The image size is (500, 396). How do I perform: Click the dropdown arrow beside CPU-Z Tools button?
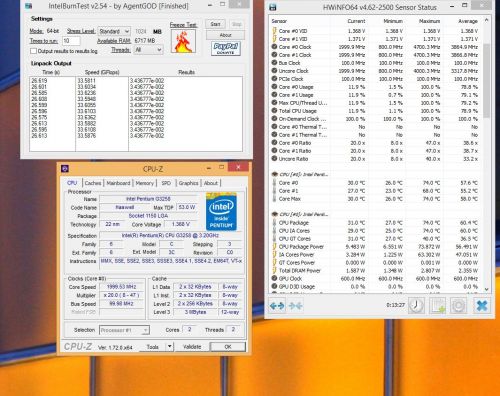tap(170, 347)
